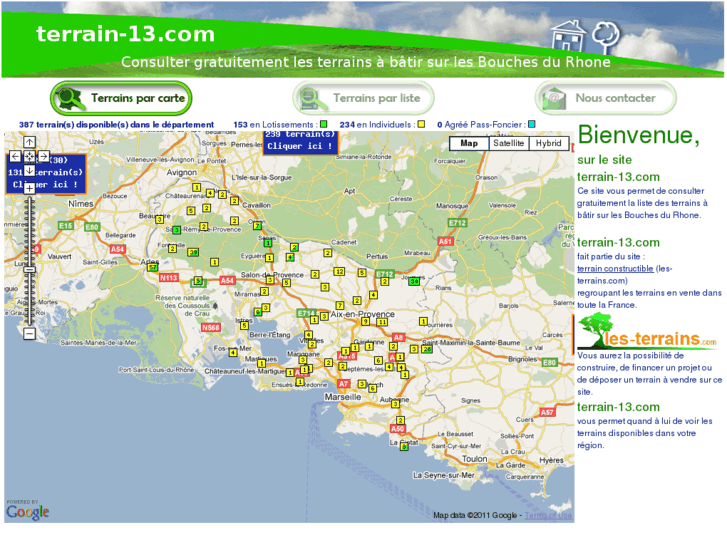The image size is (727, 545).
Task: Zoom in with the plus button
Action: point(29,188)
